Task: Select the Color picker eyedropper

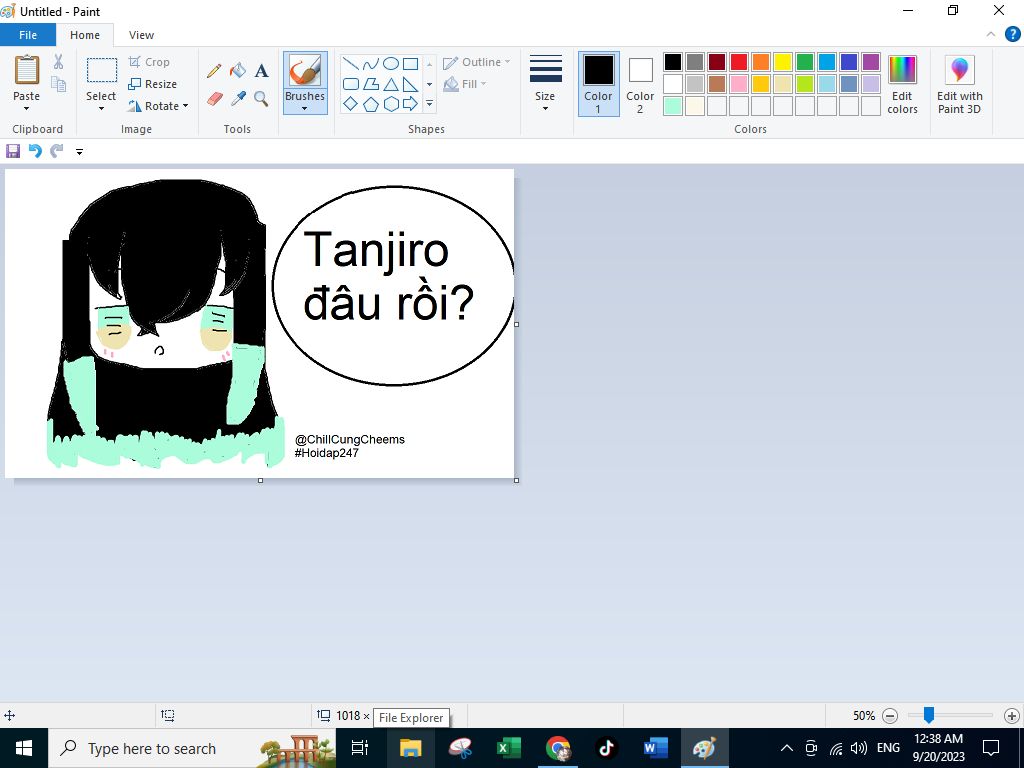Action: click(x=237, y=99)
